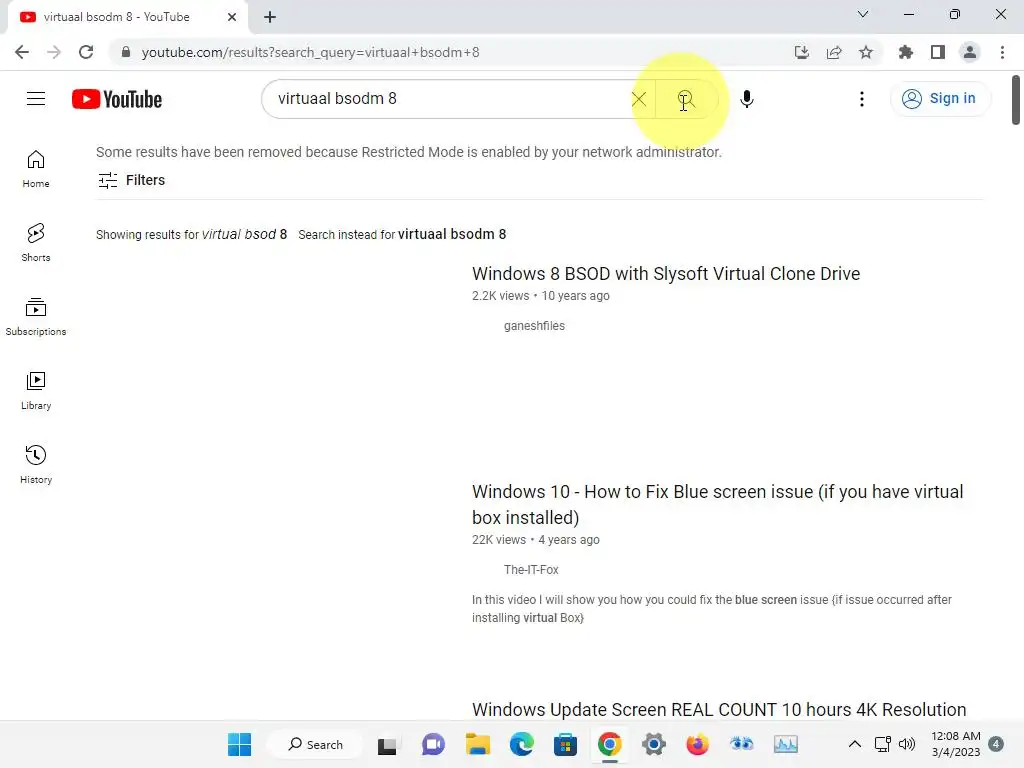Visit The-IT-Fox channel
Image resolution: width=1024 pixels, height=768 pixels.
(x=531, y=569)
